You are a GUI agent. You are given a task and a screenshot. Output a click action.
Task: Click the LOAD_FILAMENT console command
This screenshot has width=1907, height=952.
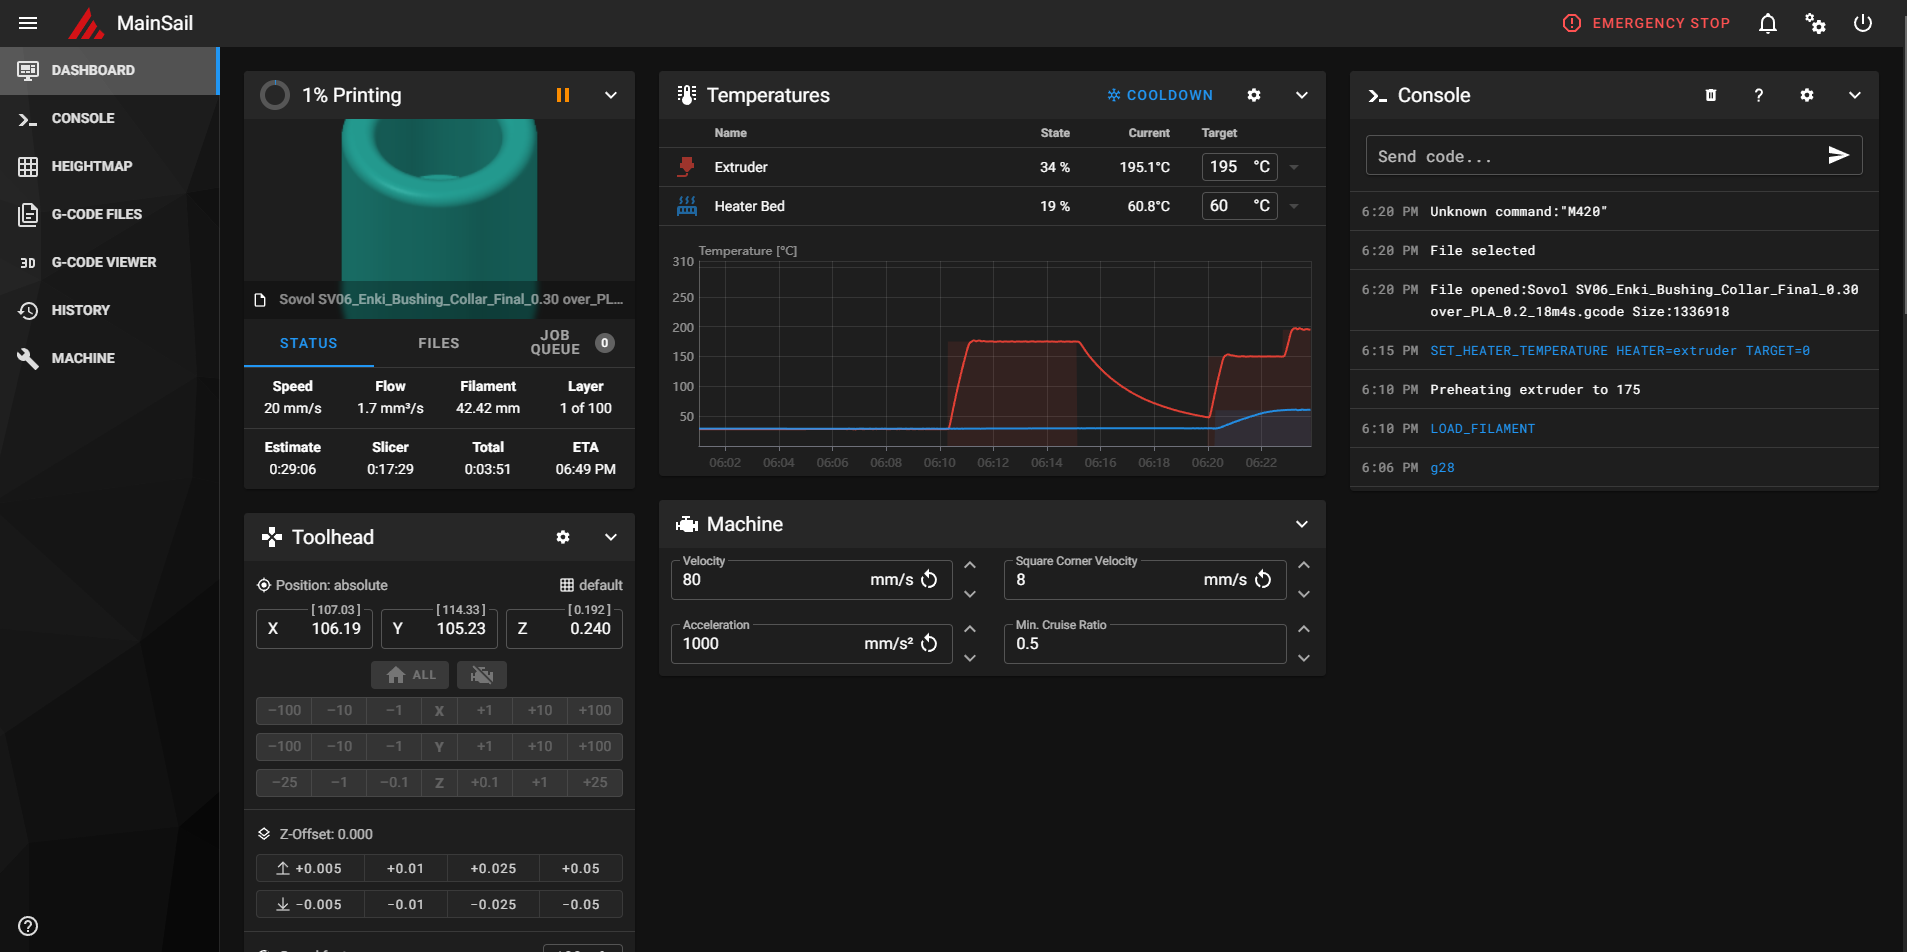pyautogui.click(x=1482, y=429)
